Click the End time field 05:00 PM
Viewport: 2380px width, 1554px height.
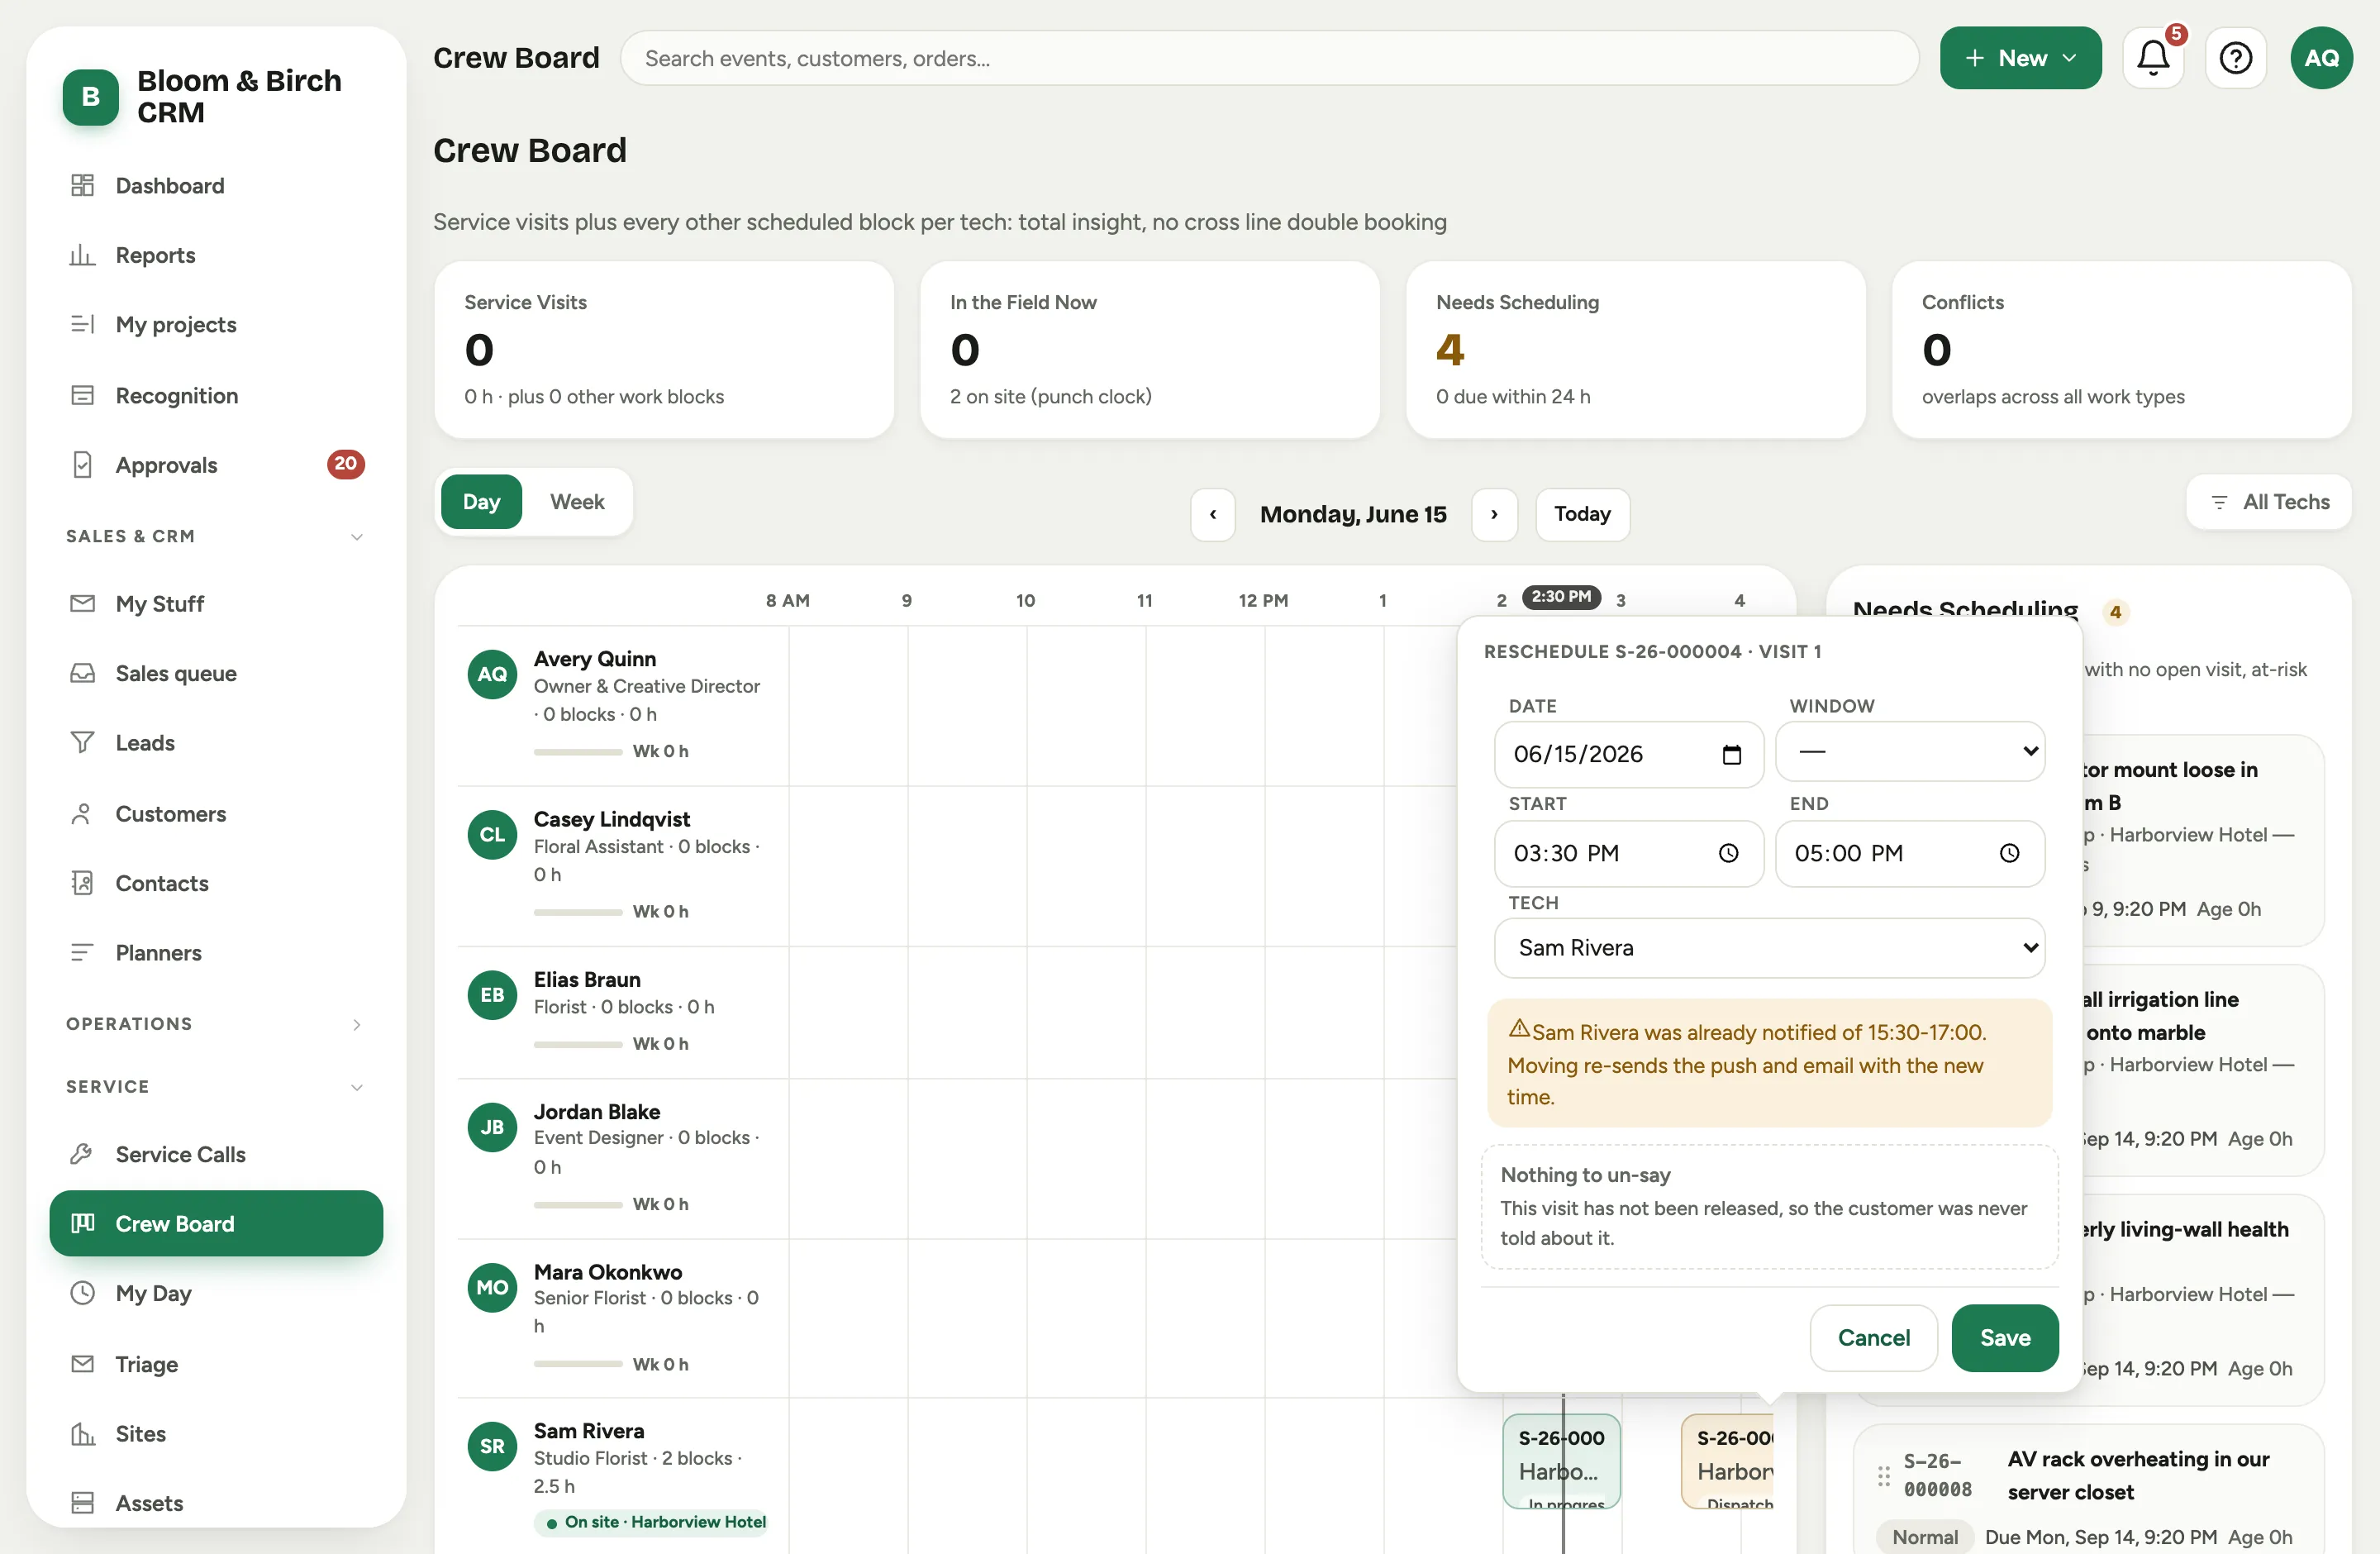[x=1909, y=853]
